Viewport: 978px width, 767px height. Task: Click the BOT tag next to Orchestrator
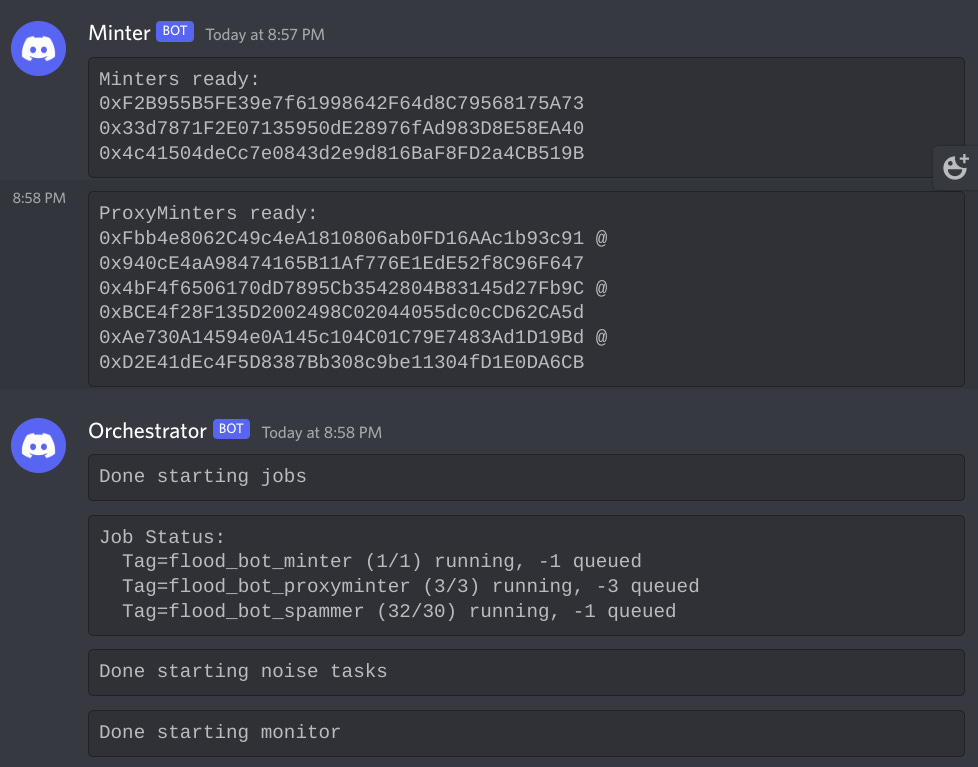[231, 429]
